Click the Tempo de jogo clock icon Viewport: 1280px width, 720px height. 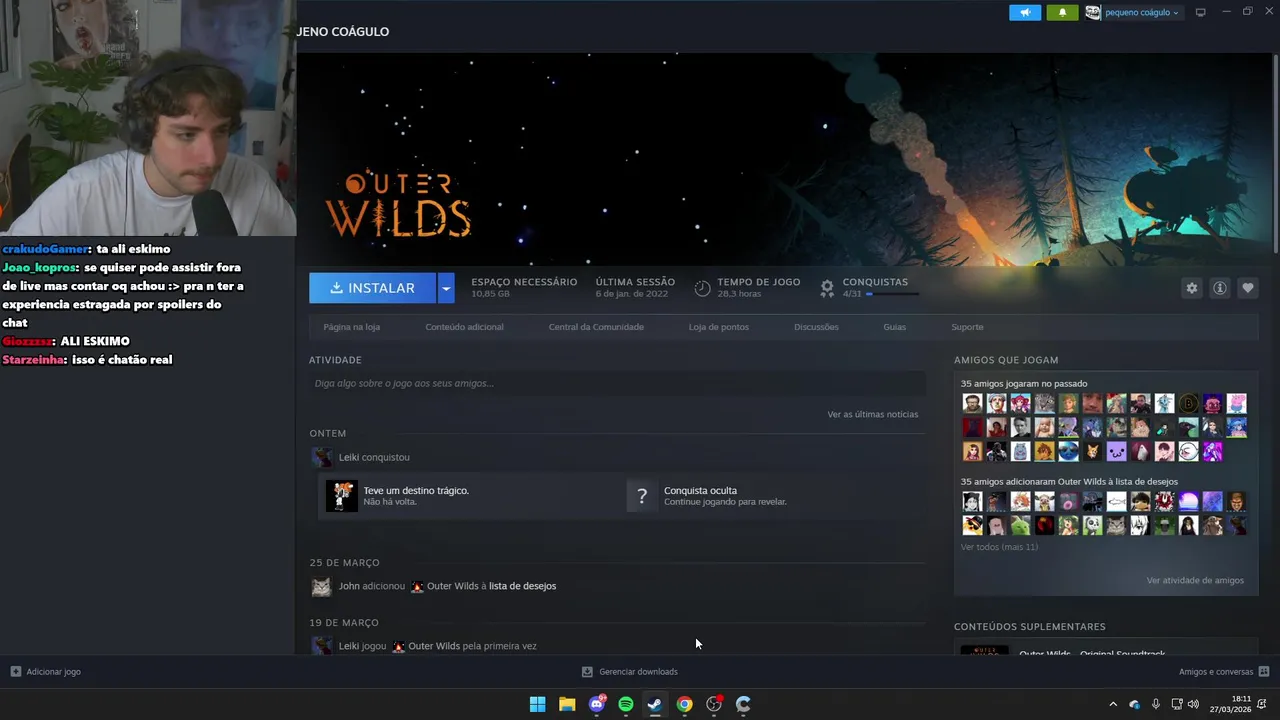[x=702, y=288]
